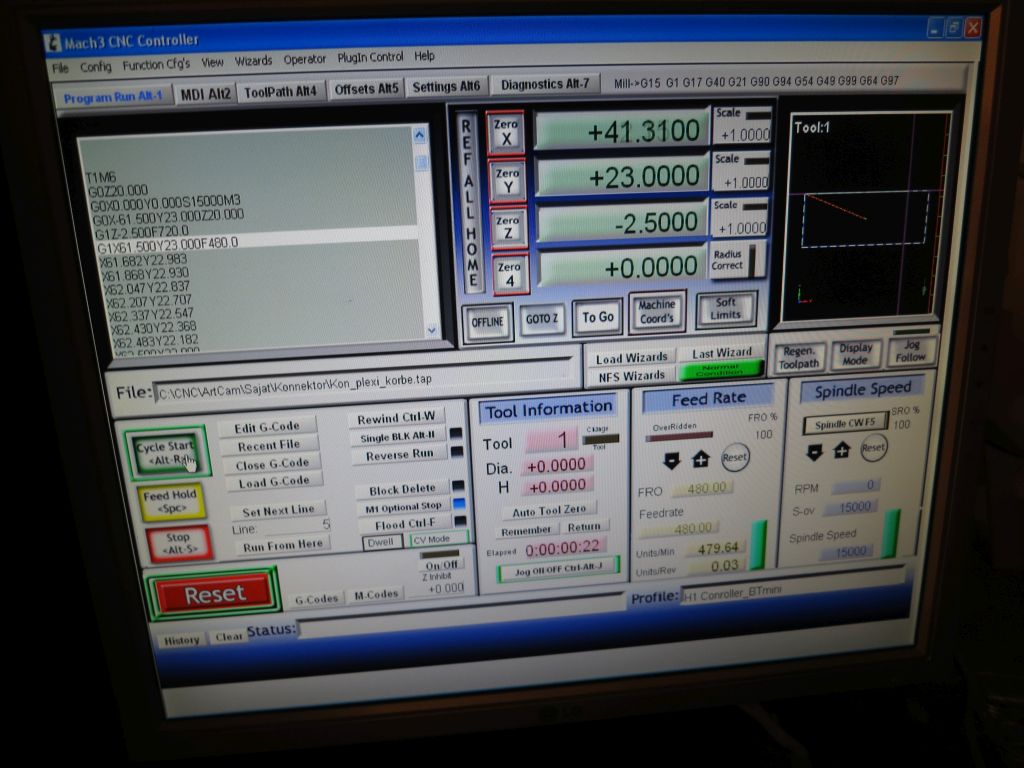Screen dimensions: 1024x768
Task: Click the Zero 4 axis button
Action: click(x=510, y=274)
